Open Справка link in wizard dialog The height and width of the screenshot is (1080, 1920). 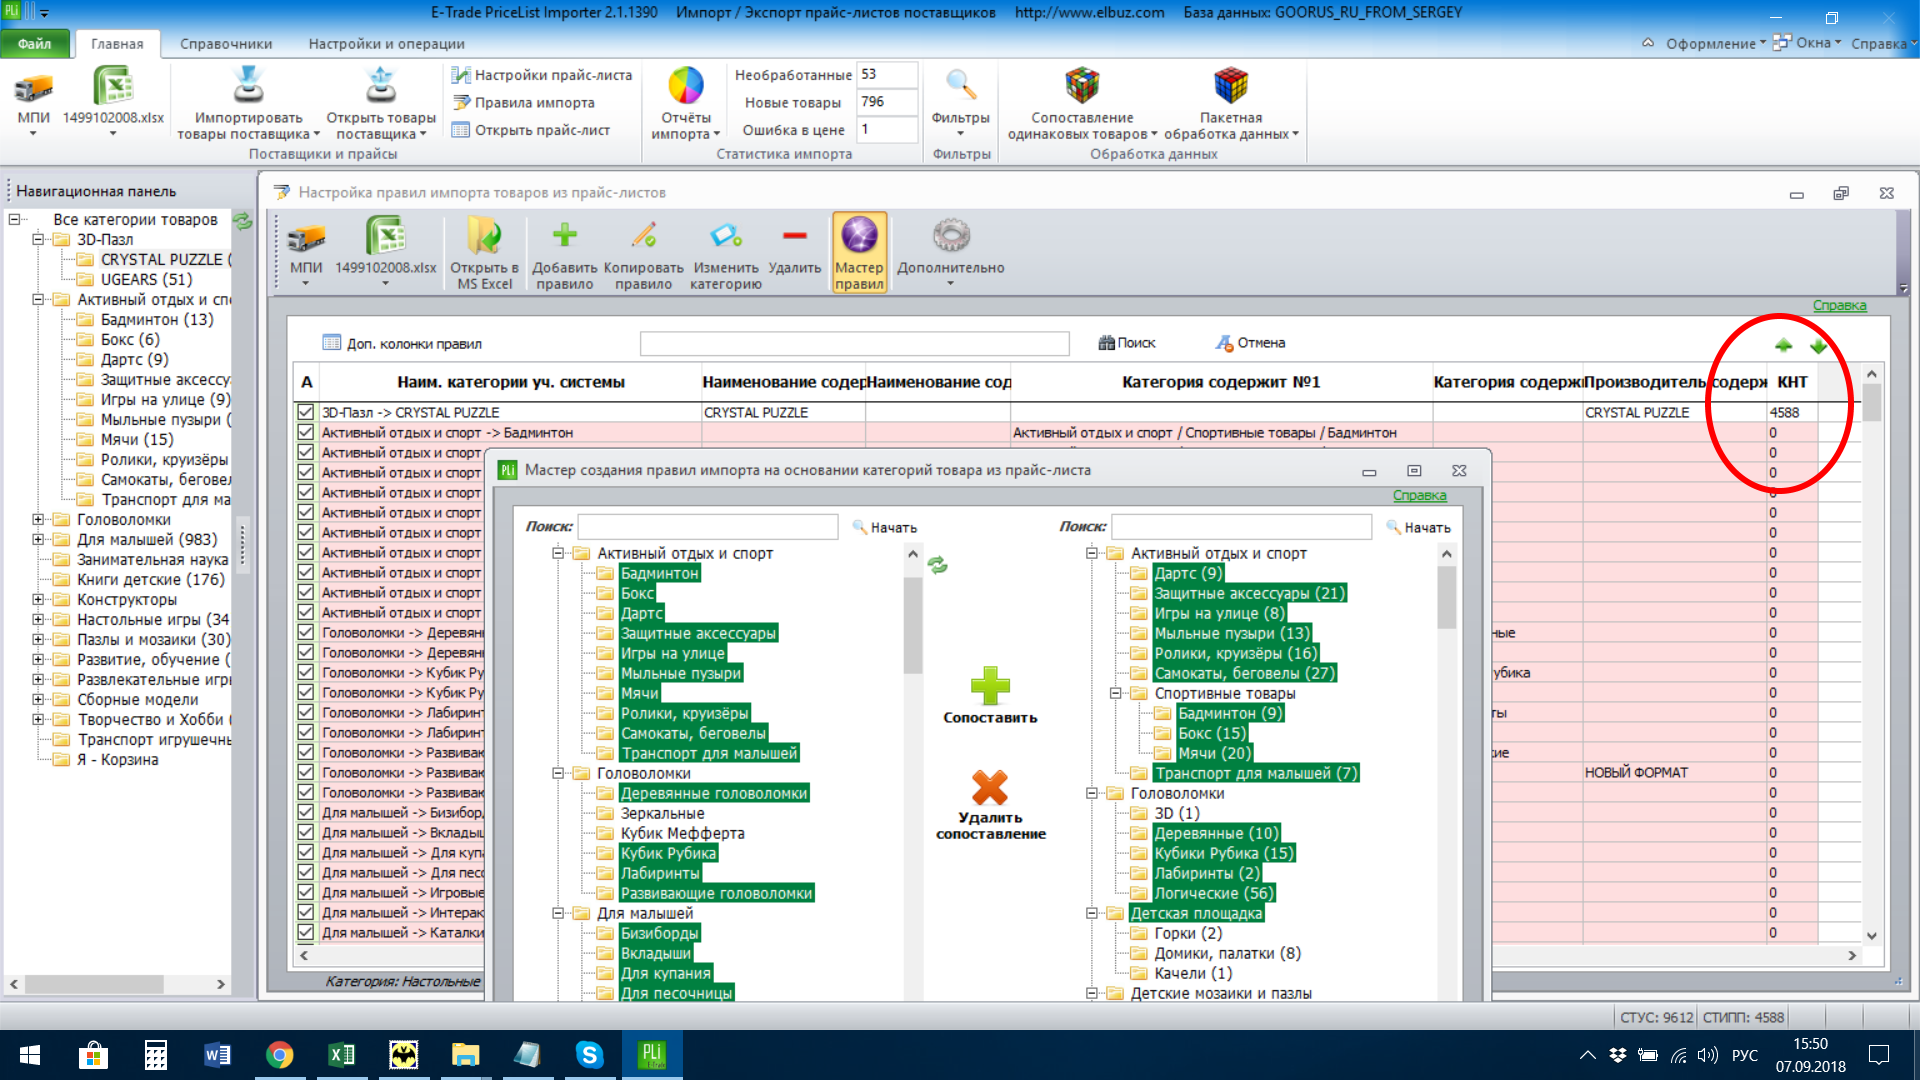click(x=1419, y=495)
